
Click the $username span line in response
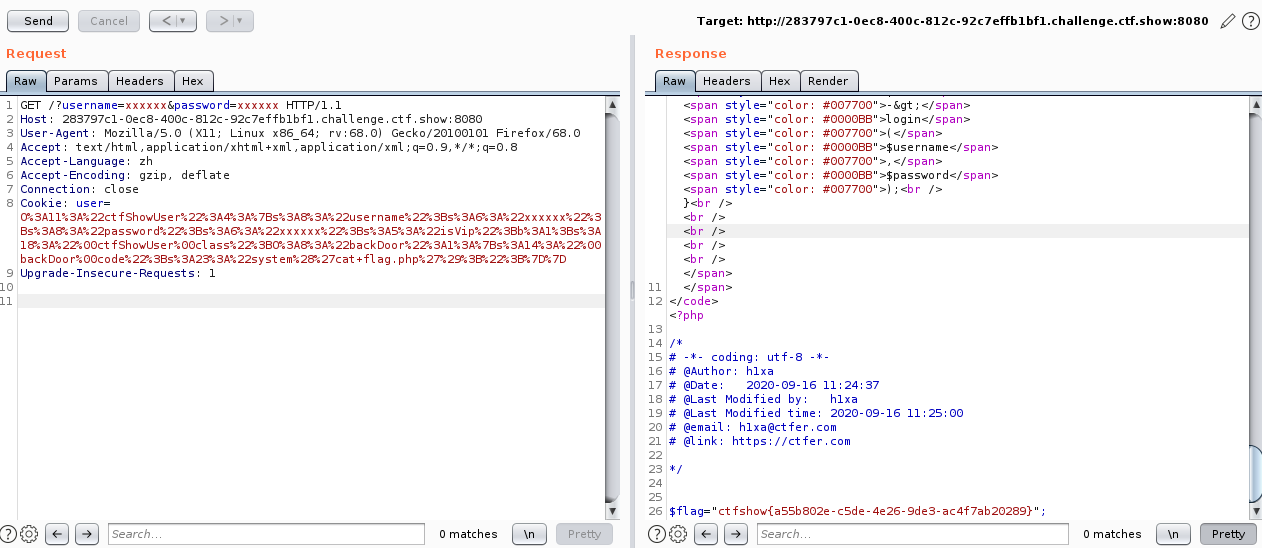(842, 147)
